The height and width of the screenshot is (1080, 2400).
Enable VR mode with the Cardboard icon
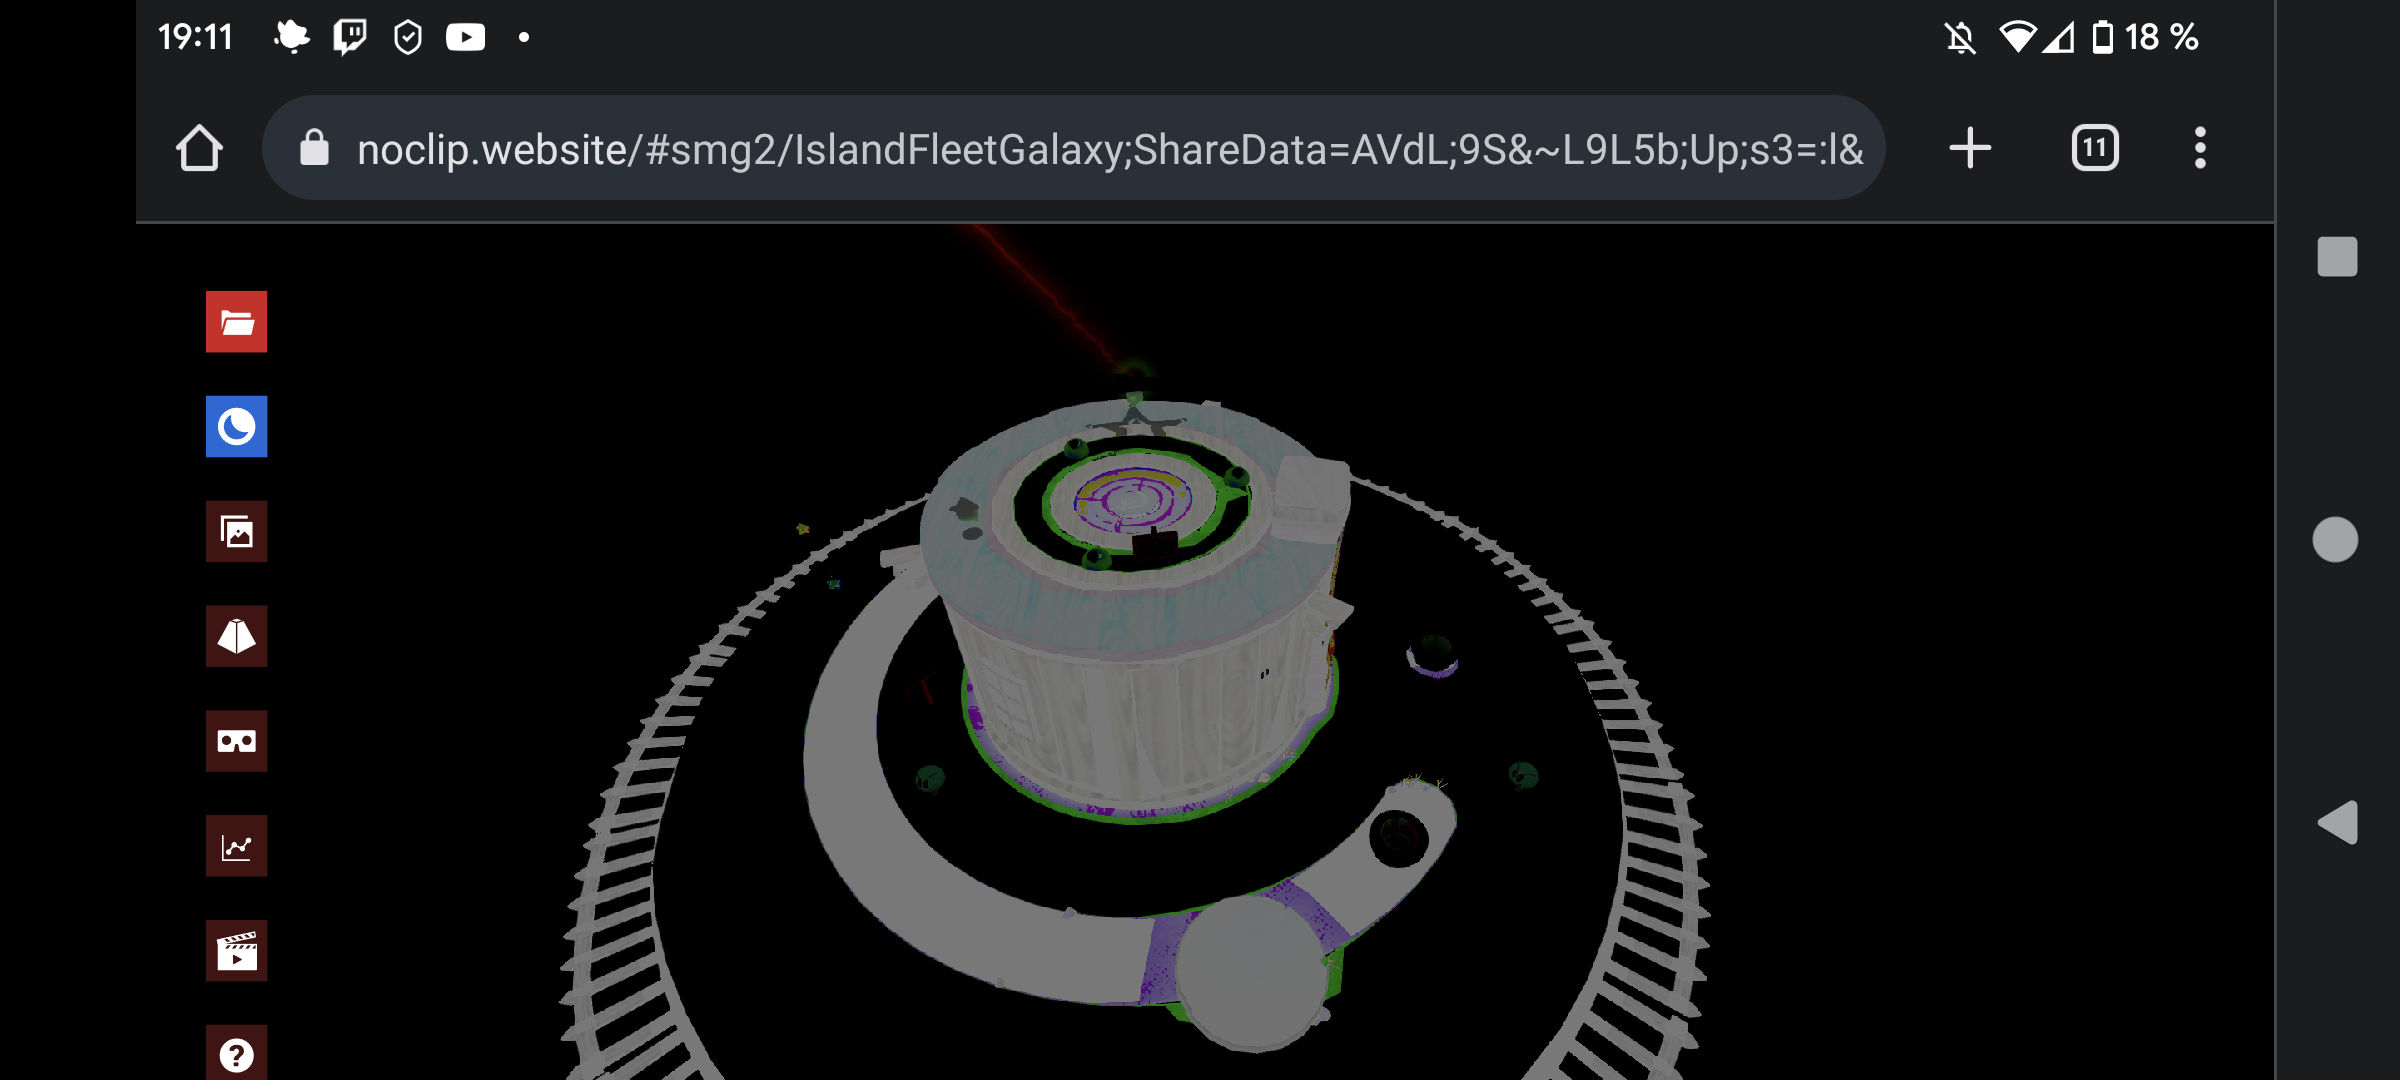click(x=236, y=741)
